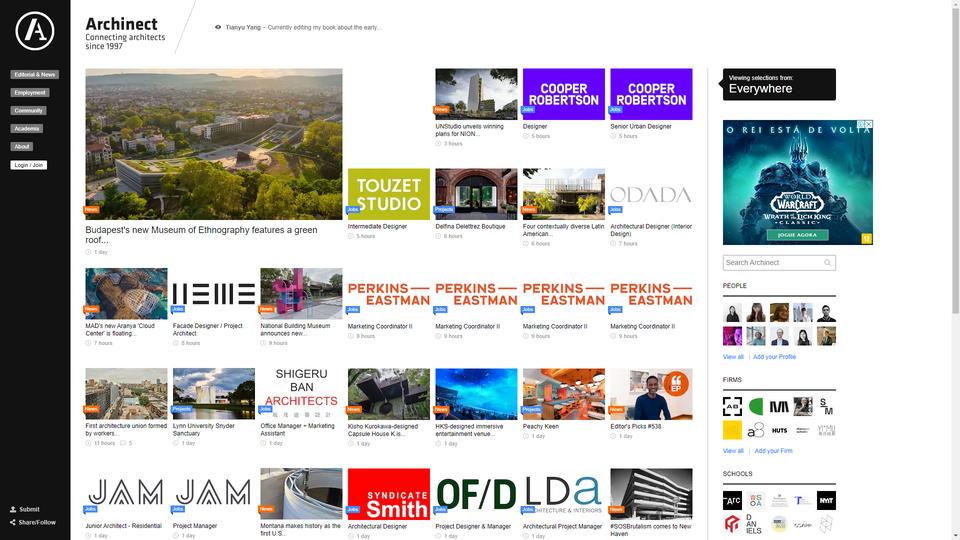Screen dimensions: 960x540
Task: Click the eye icon beside Tianyu Yang
Action: 218,28
